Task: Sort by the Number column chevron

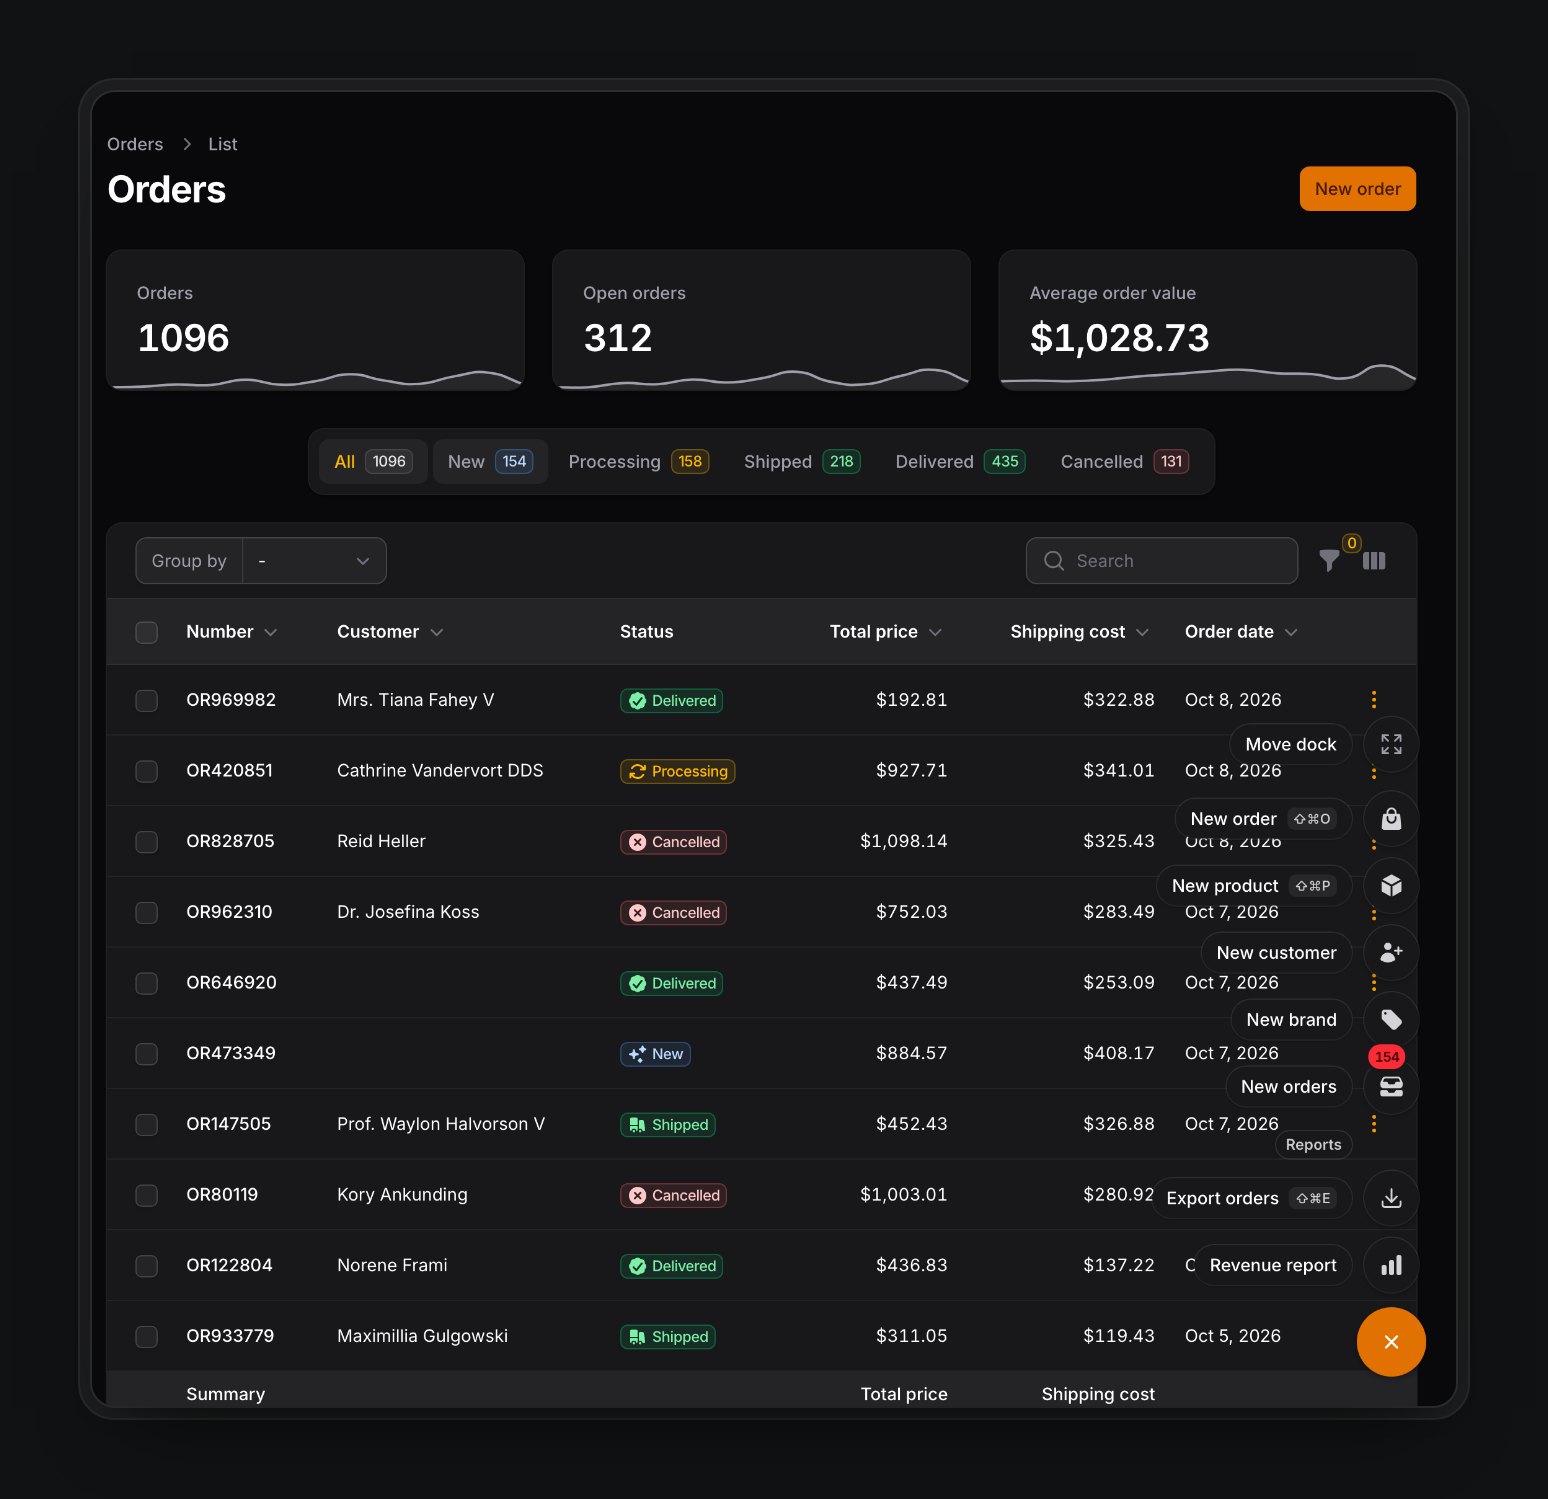Action: pyautogui.click(x=270, y=632)
